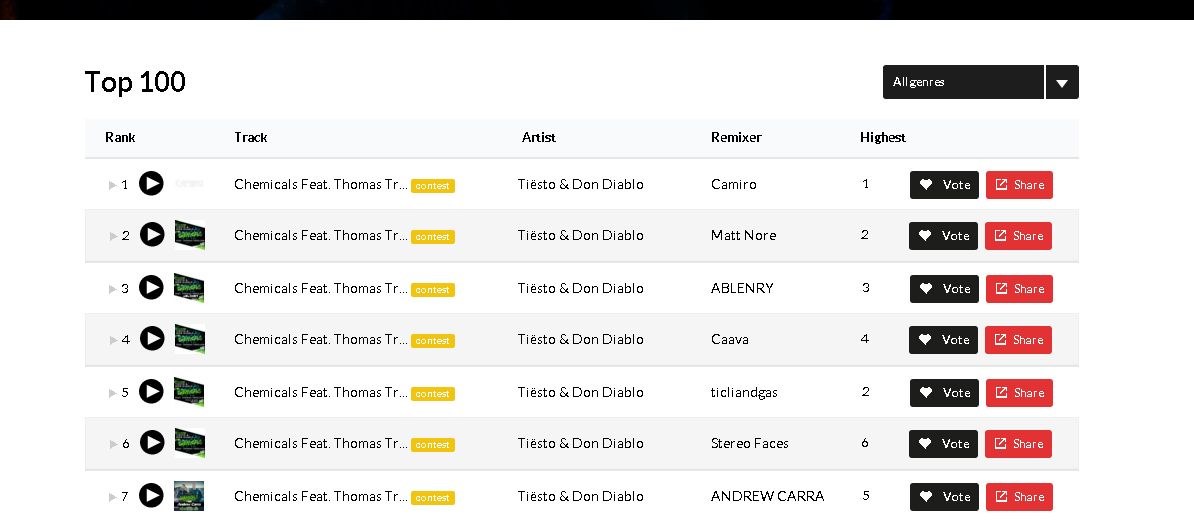The image size is (1194, 520).
Task: Vote for the Camiro remix
Action: click(x=944, y=185)
